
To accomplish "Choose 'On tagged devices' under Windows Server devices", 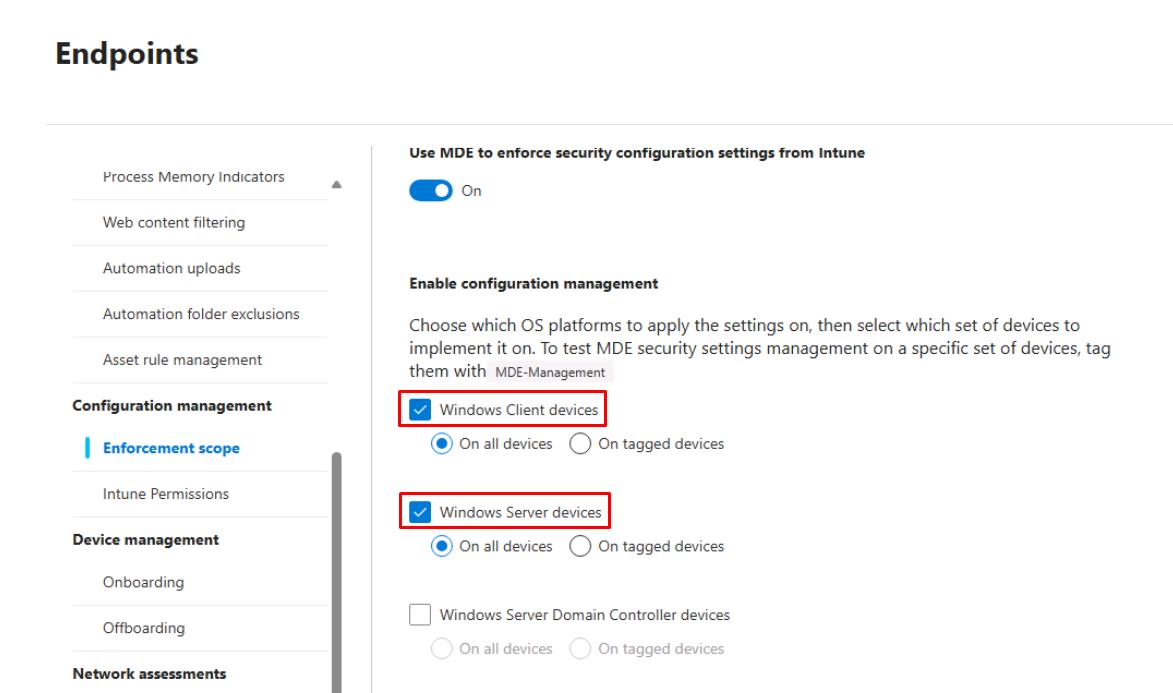I will coord(580,547).
